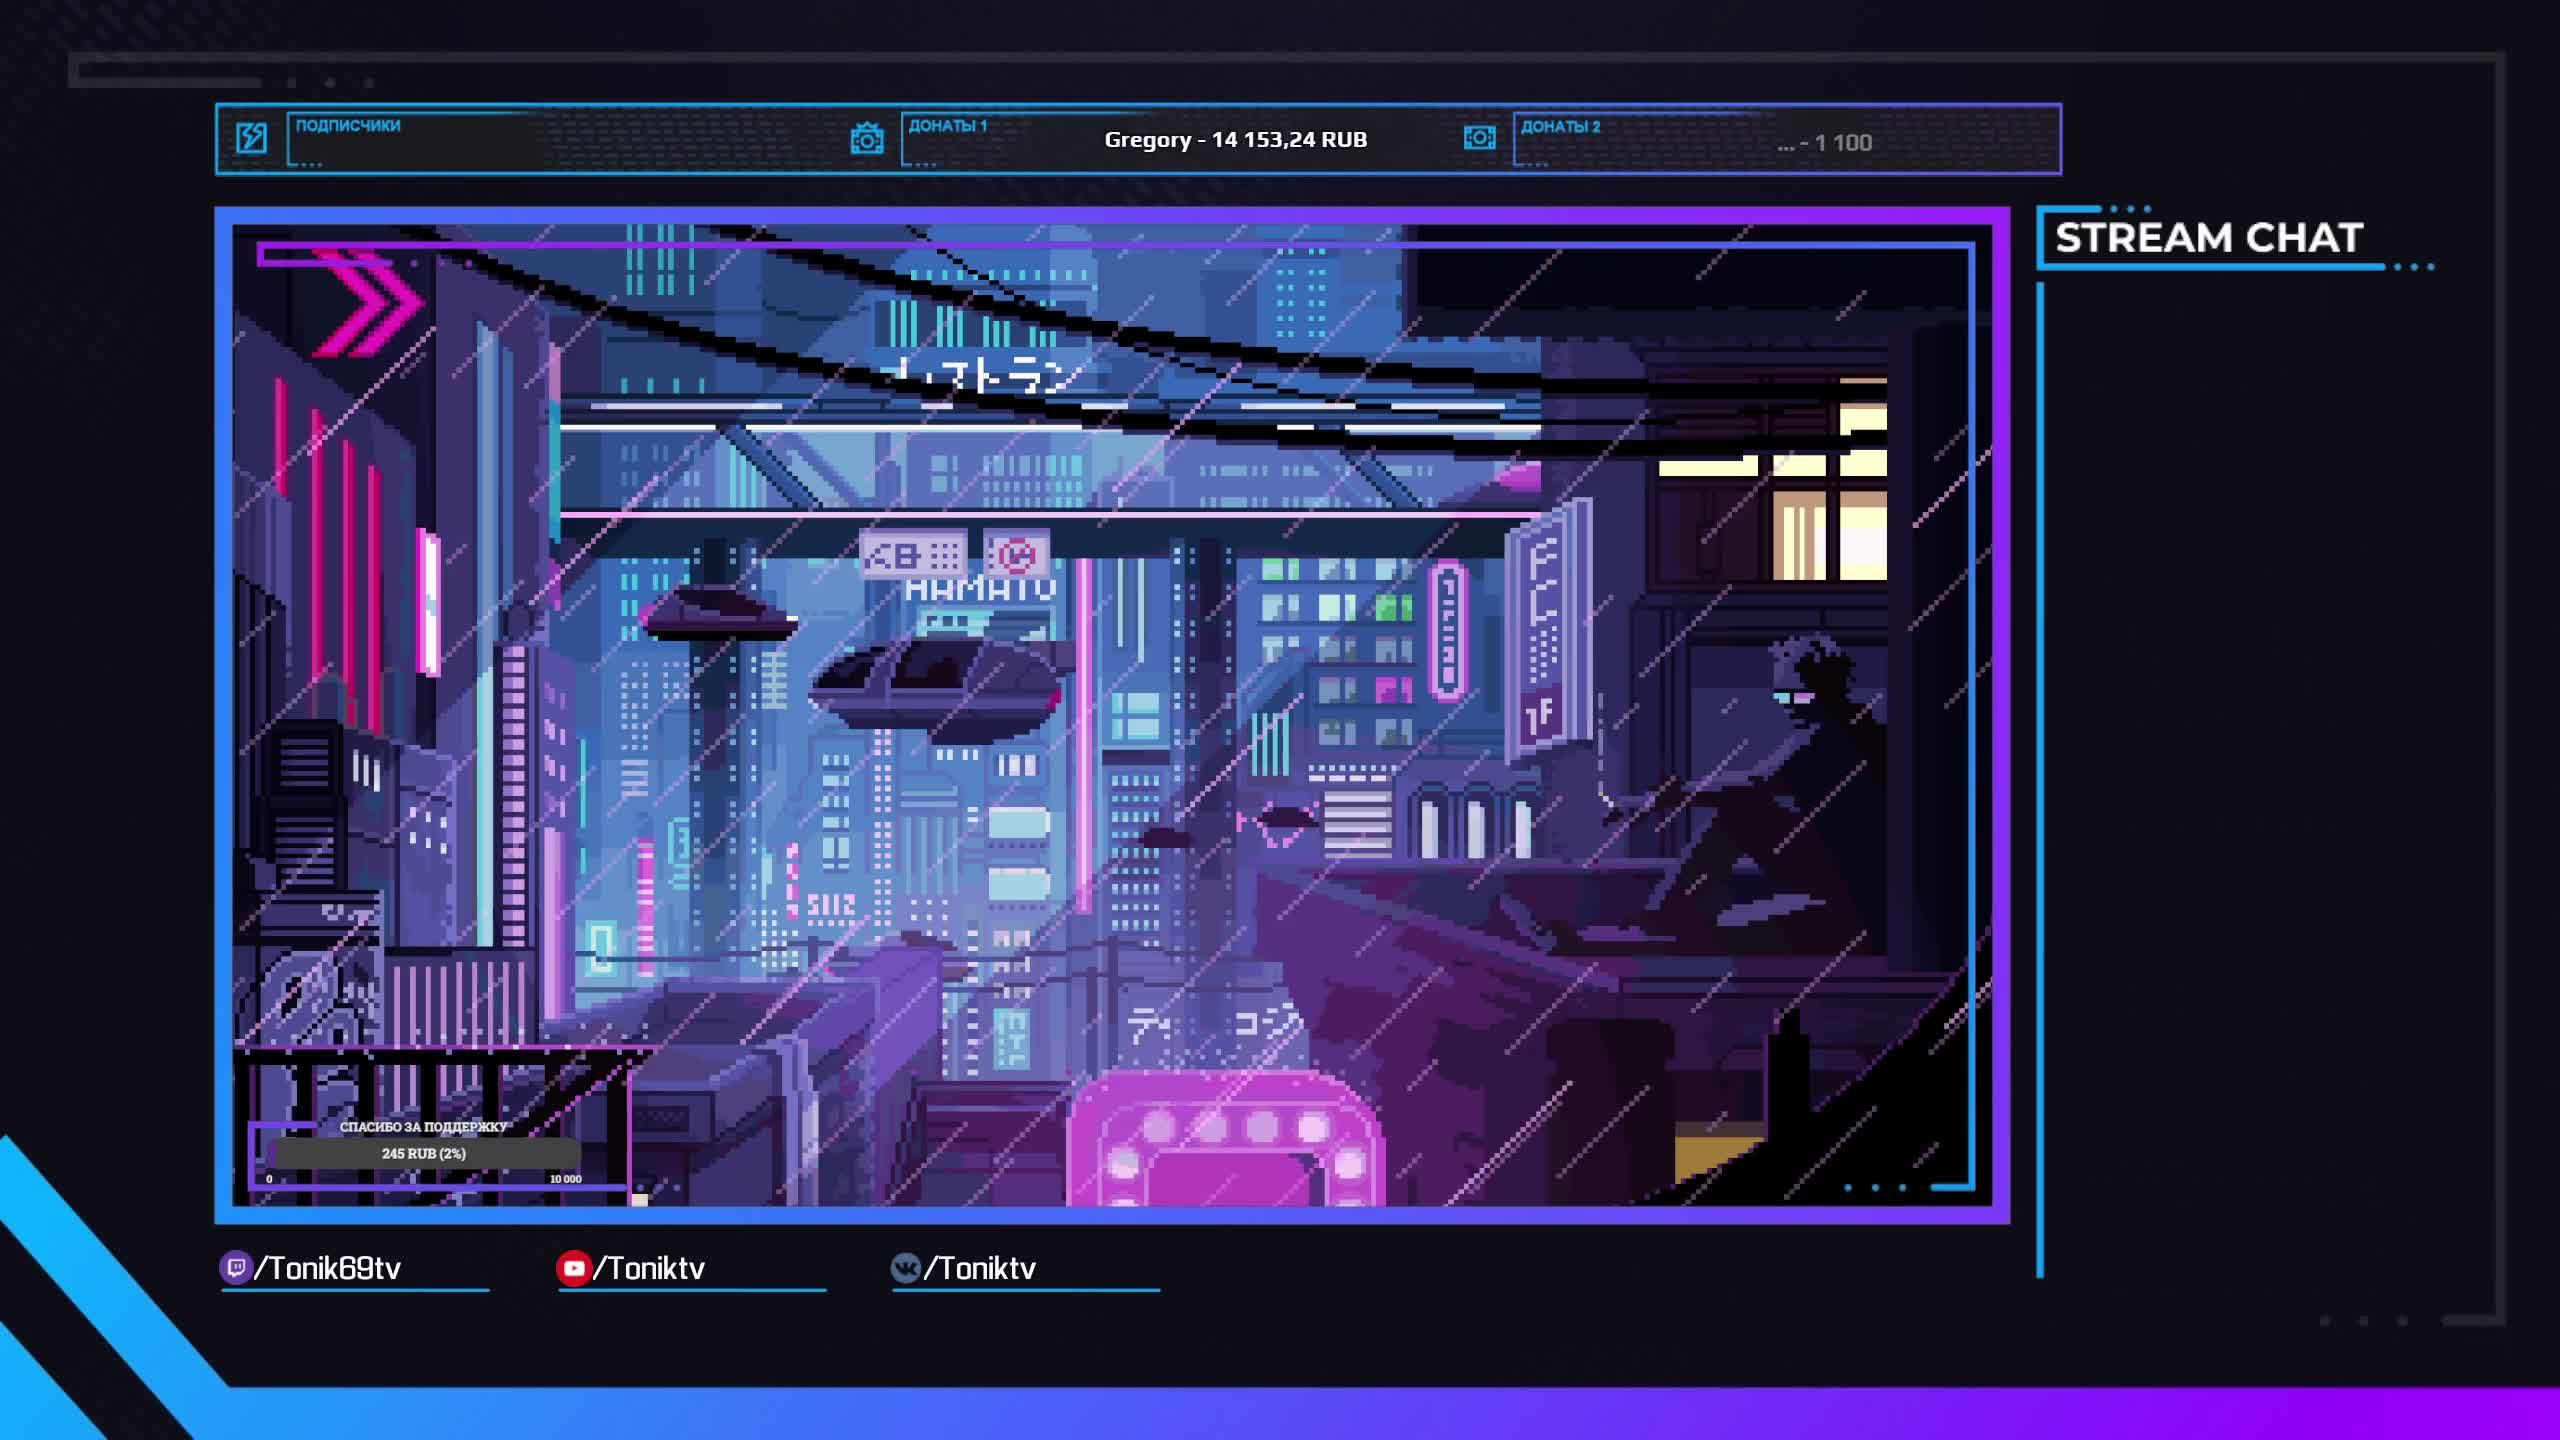Click the VK logo icon
The height and width of the screenshot is (1440, 2560).
coord(905,1268)
